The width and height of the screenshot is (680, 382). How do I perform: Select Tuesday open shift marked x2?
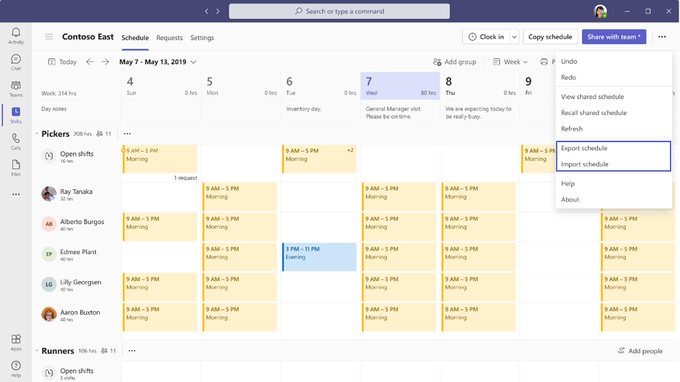coord(319,159)
